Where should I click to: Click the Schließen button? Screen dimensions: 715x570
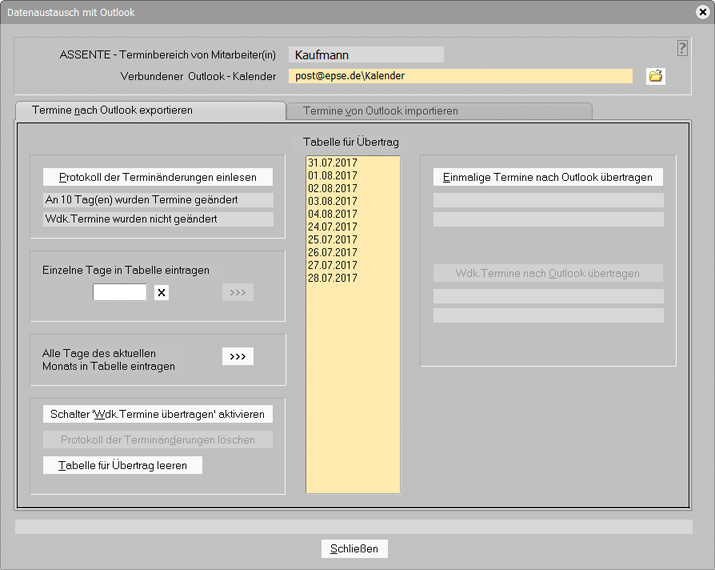[354, 549]
